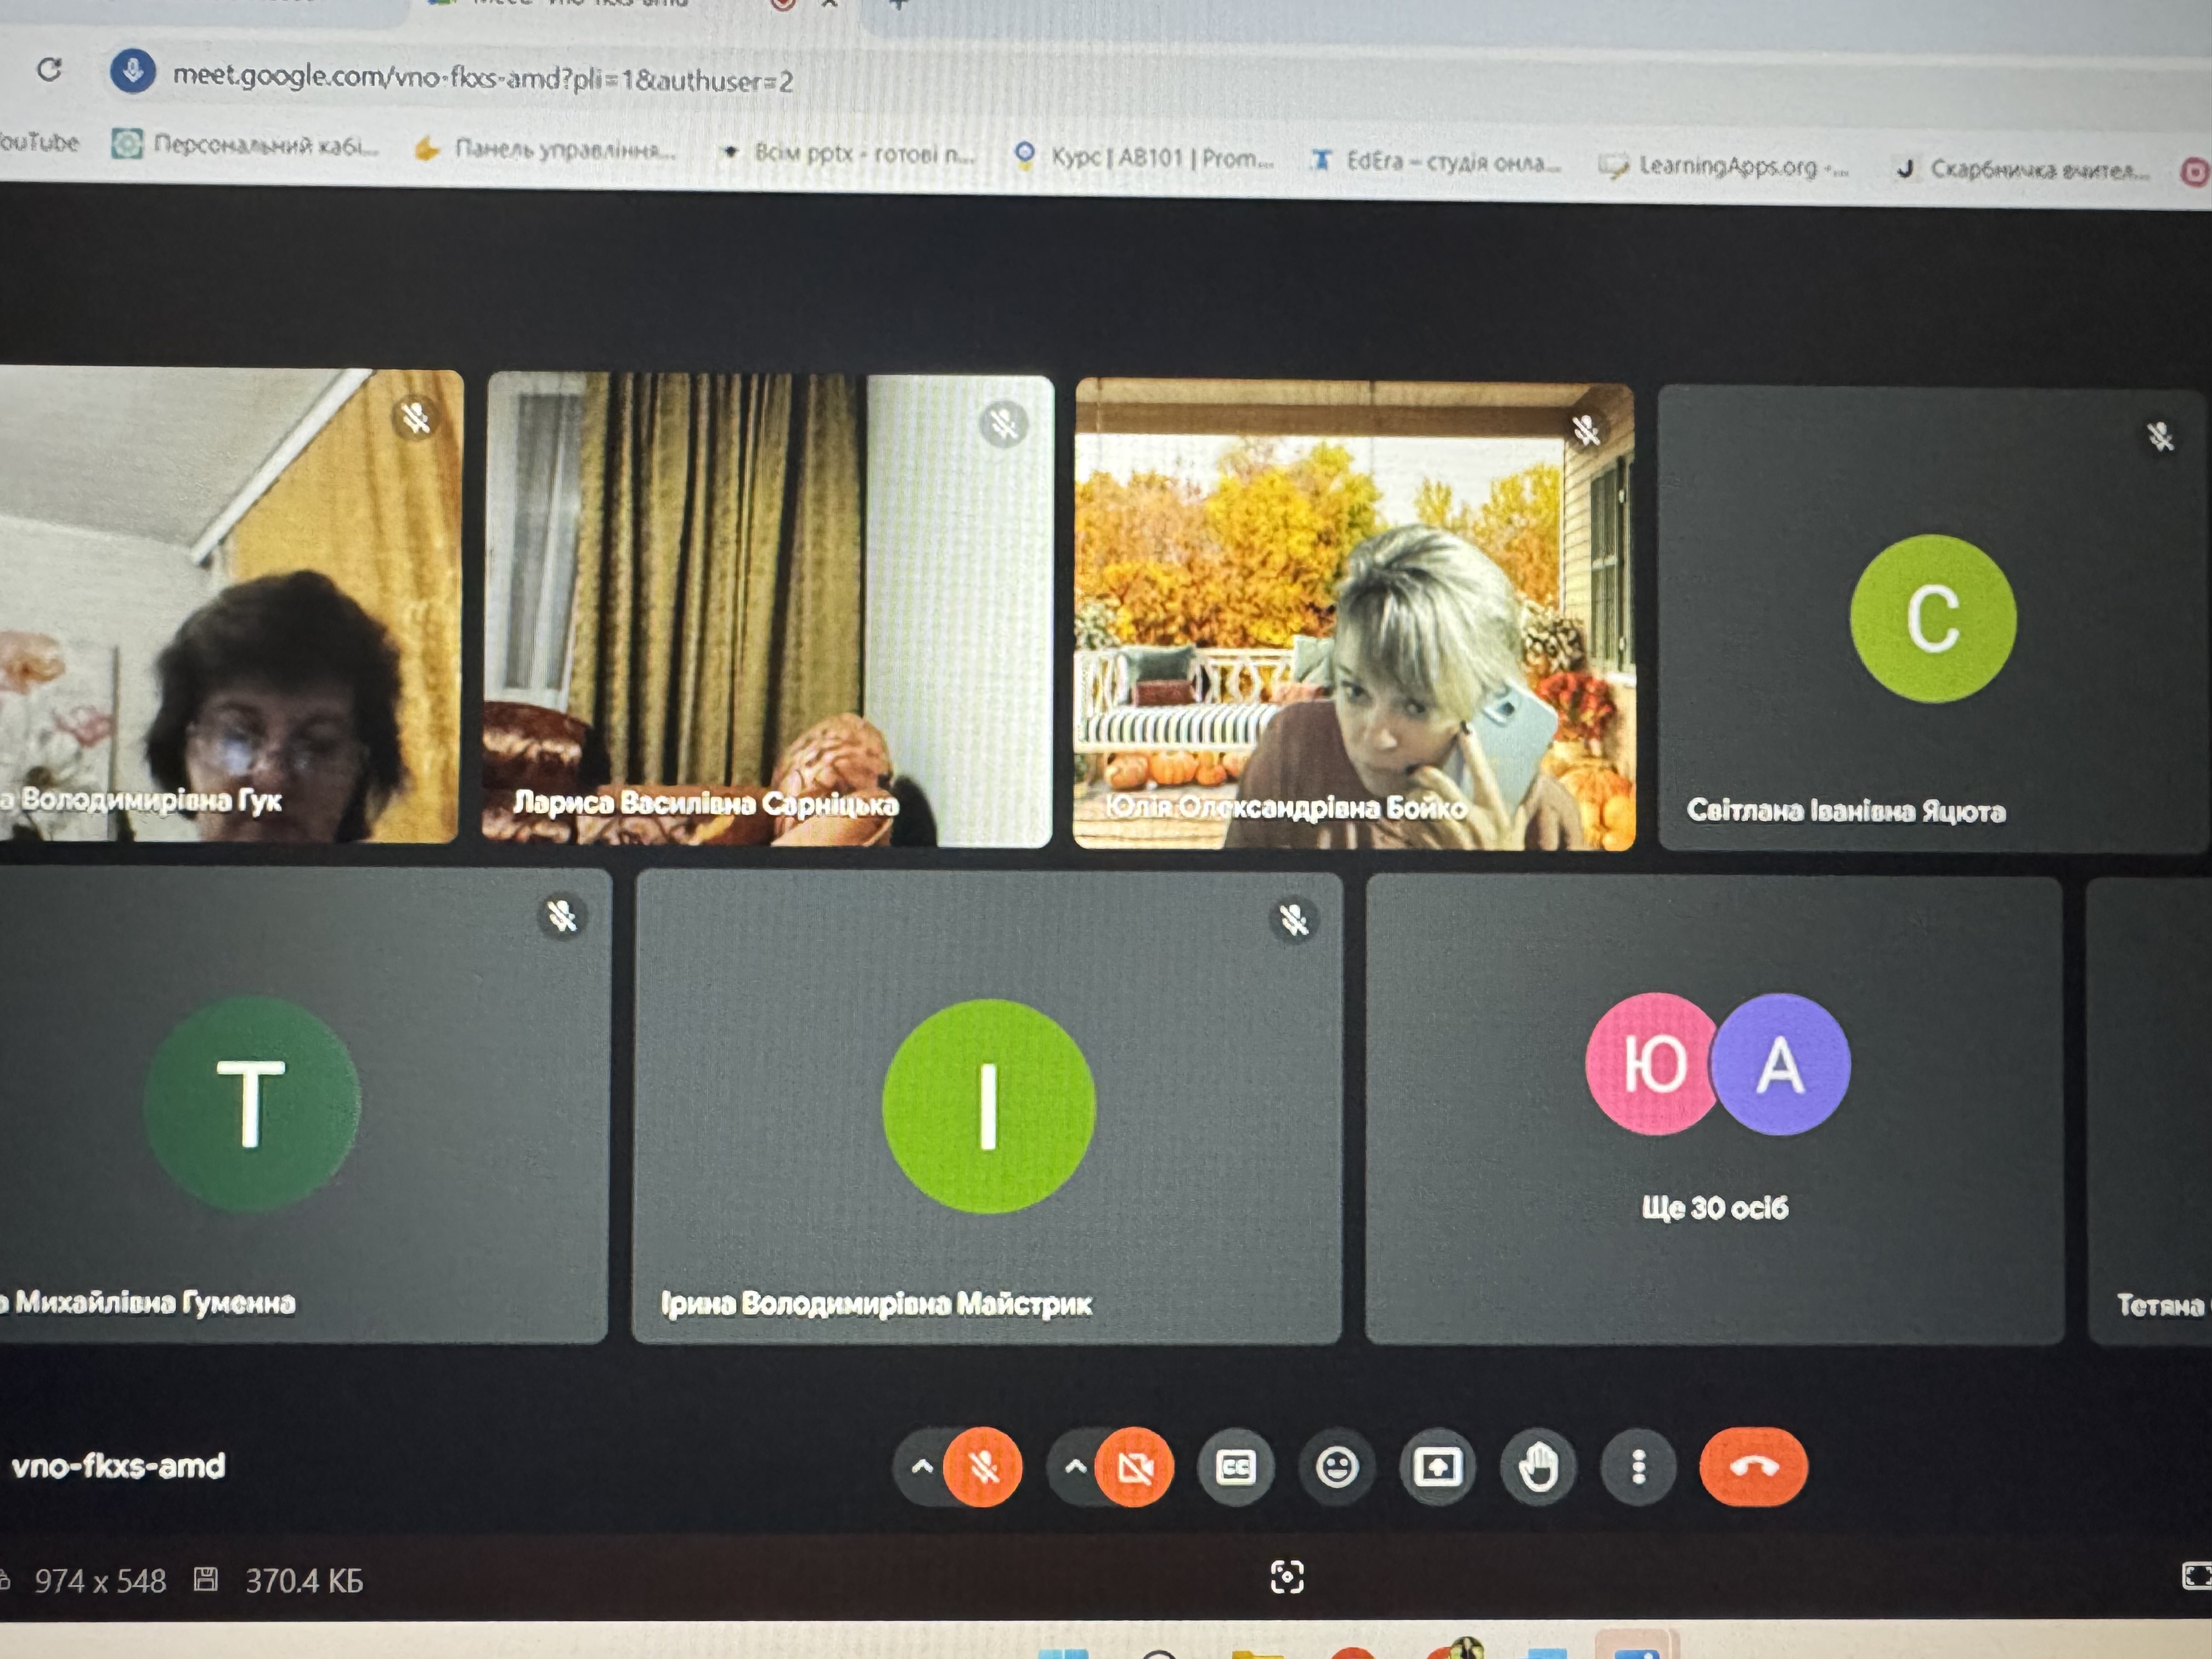Viewport: 2212px width, 1659px height.
Task: Open the LearningApps.org bookmark
Action: (x=1724, y=166)
